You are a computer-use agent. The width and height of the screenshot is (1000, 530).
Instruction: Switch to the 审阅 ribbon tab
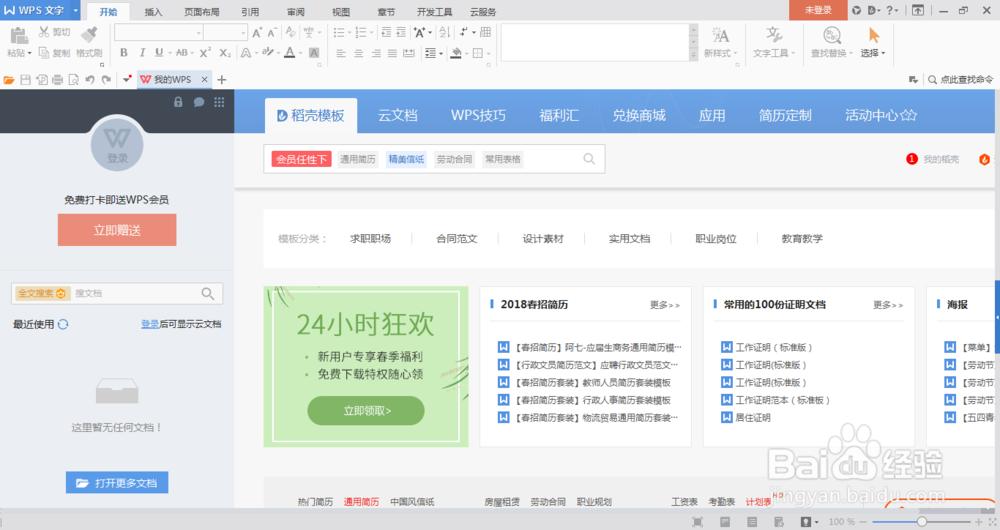[x=295, y=11]
